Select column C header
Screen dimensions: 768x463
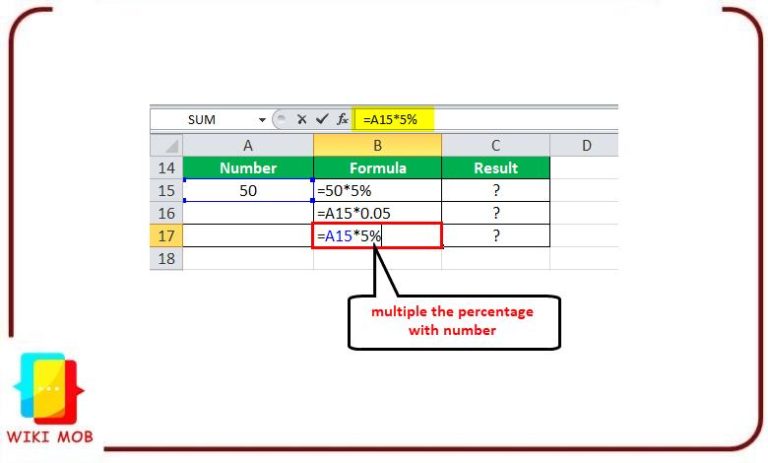495,145
